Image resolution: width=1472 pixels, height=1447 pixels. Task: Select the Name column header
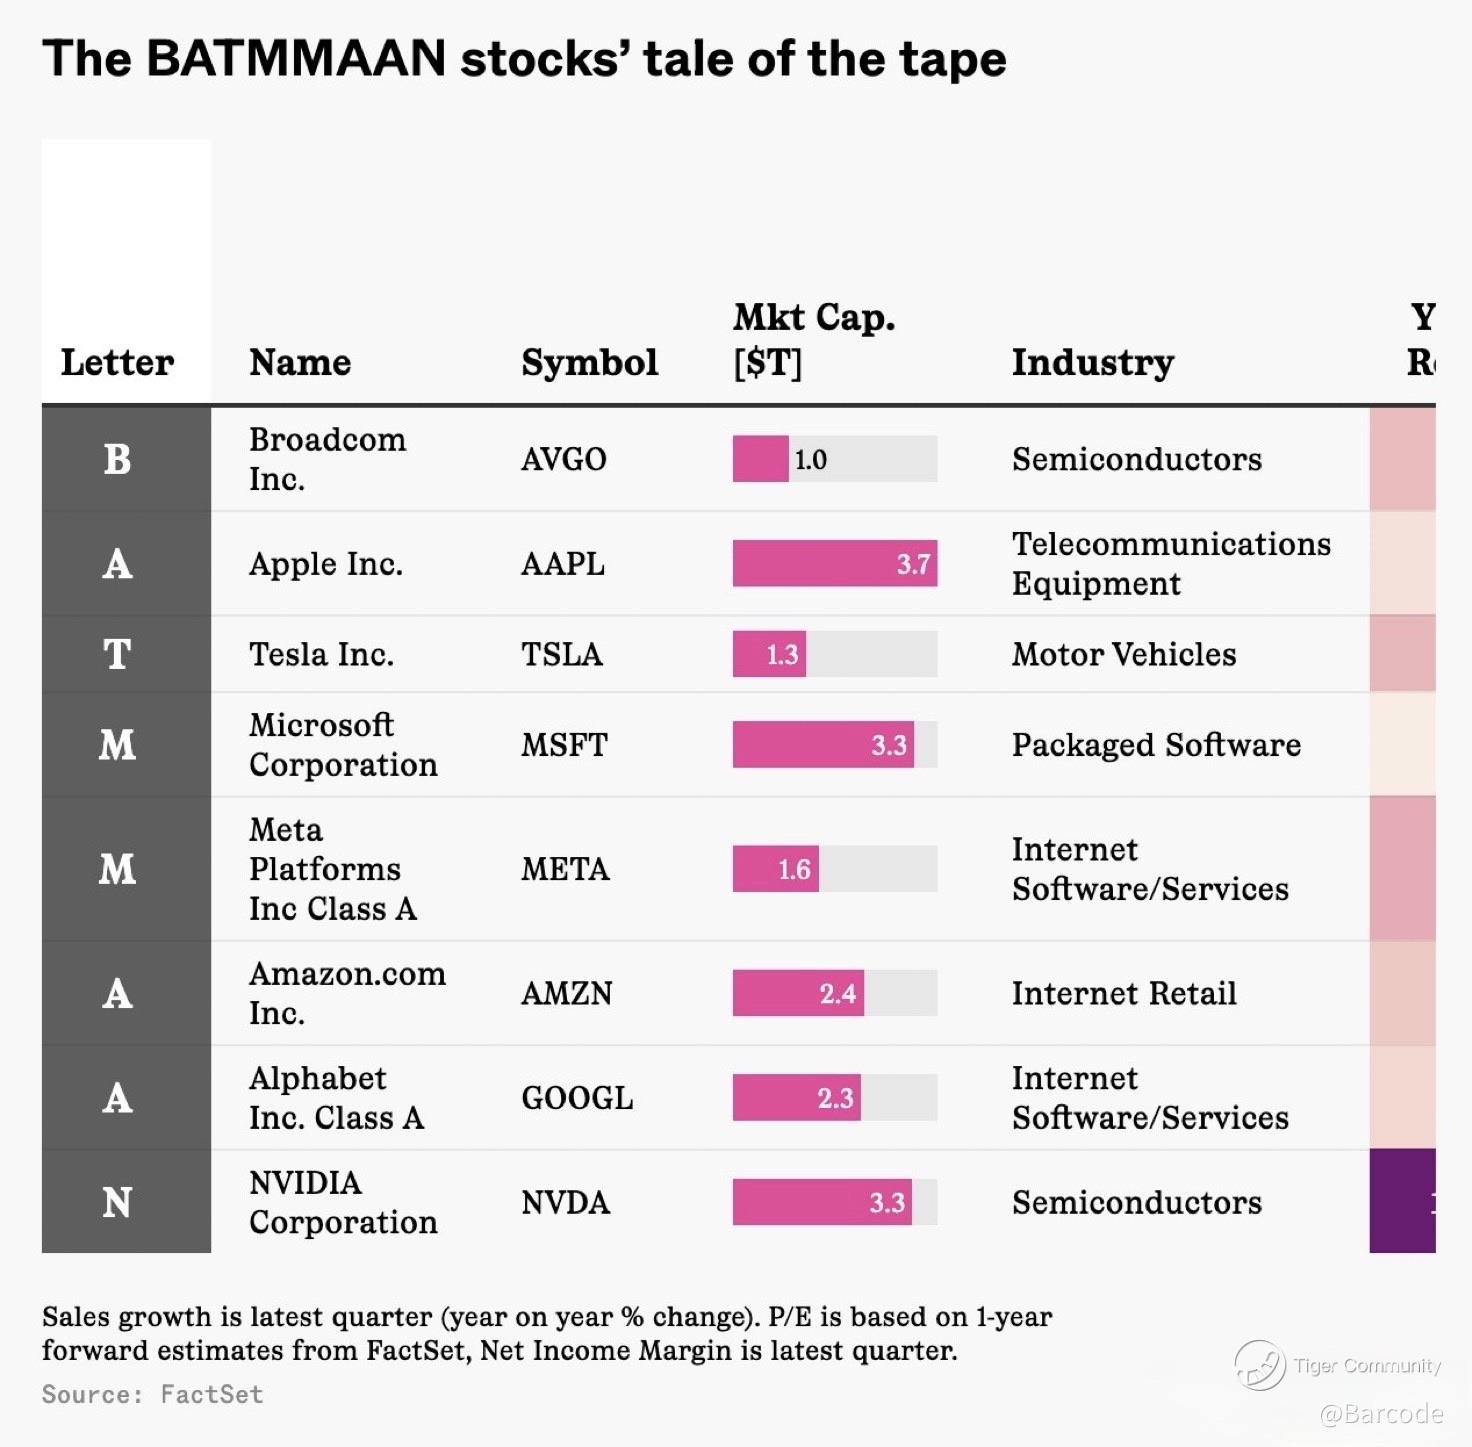pyautogui.click(x=300, y=362)
